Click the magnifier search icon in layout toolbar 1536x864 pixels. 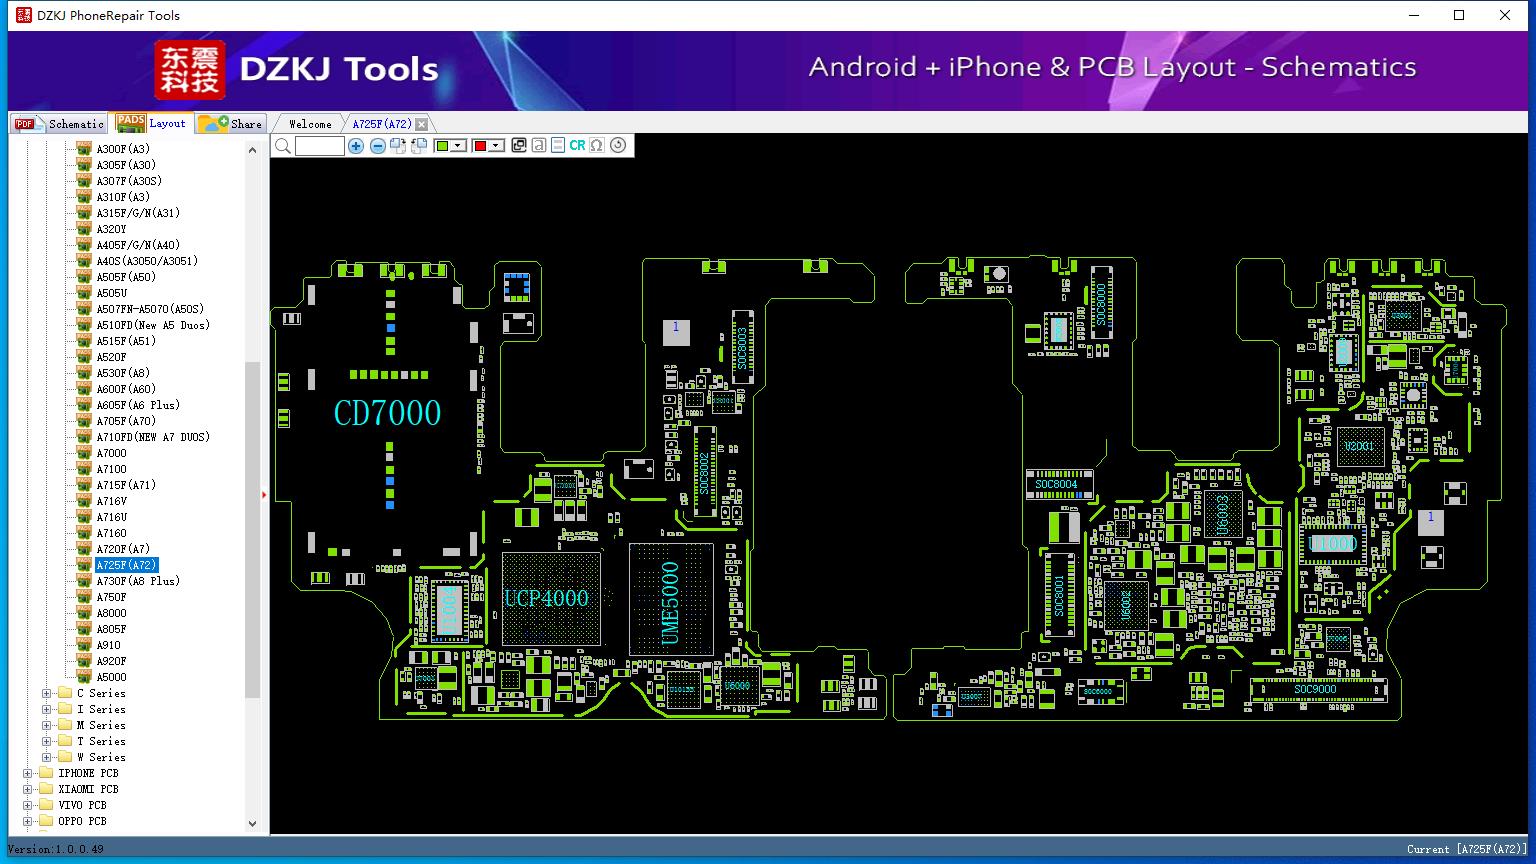click(x=283, y=146)
